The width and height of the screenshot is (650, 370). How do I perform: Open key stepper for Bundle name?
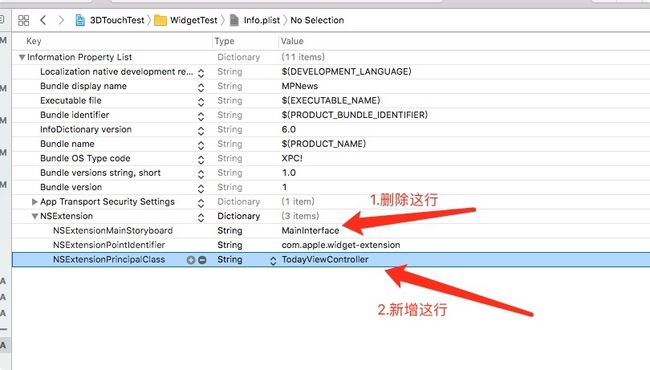point(201,145)
